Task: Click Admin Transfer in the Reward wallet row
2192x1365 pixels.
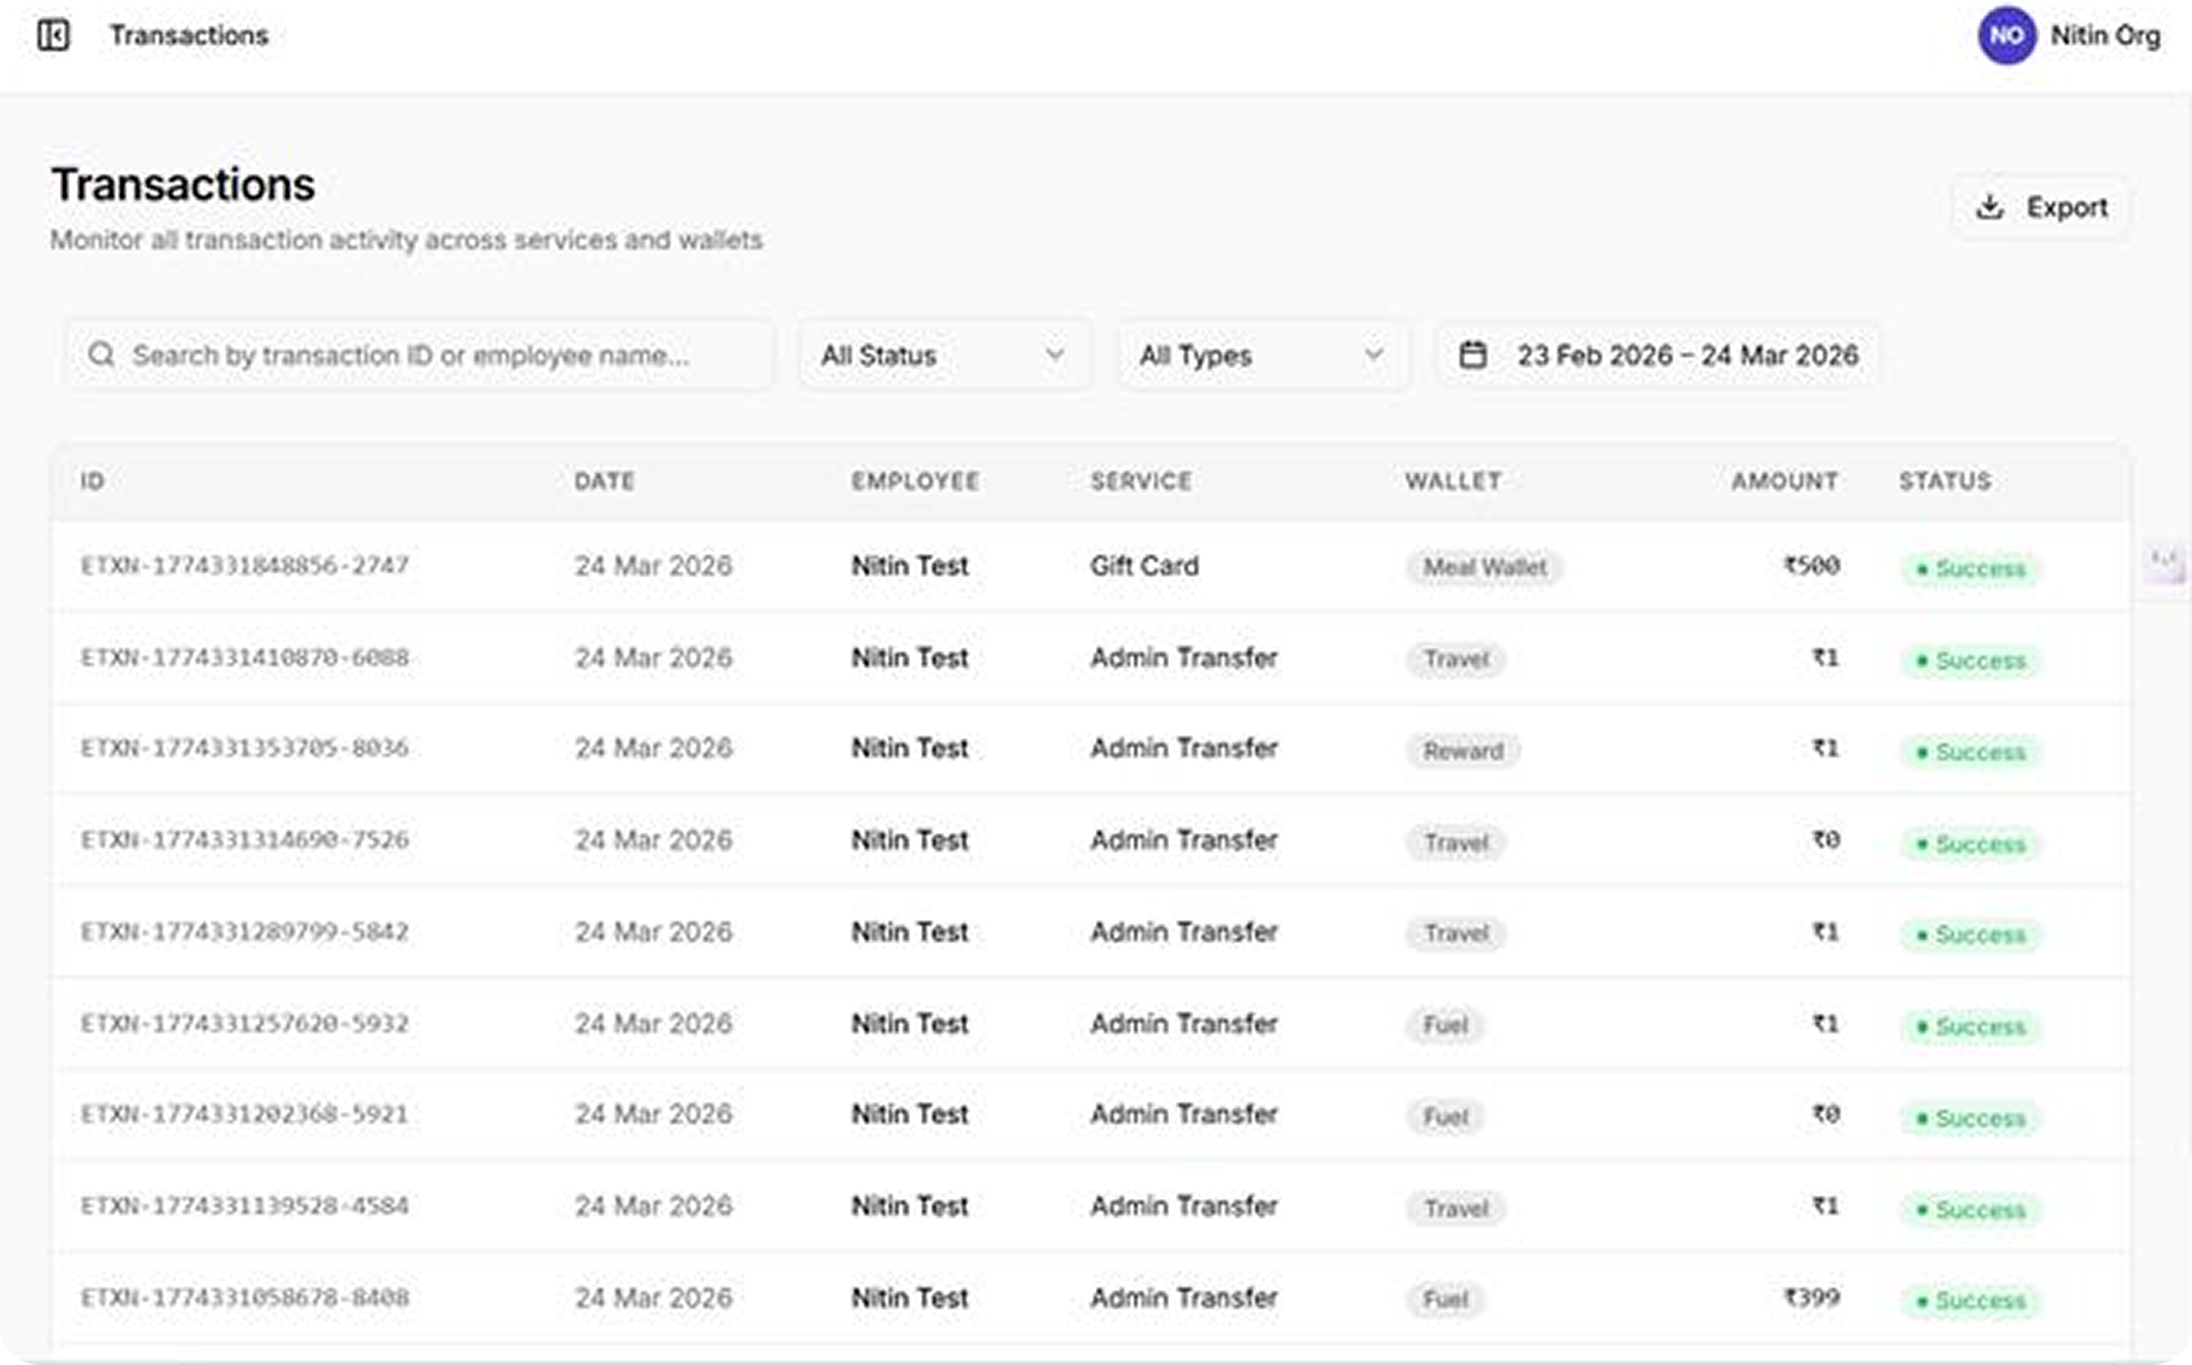Action: click(x=1184, y=748)
